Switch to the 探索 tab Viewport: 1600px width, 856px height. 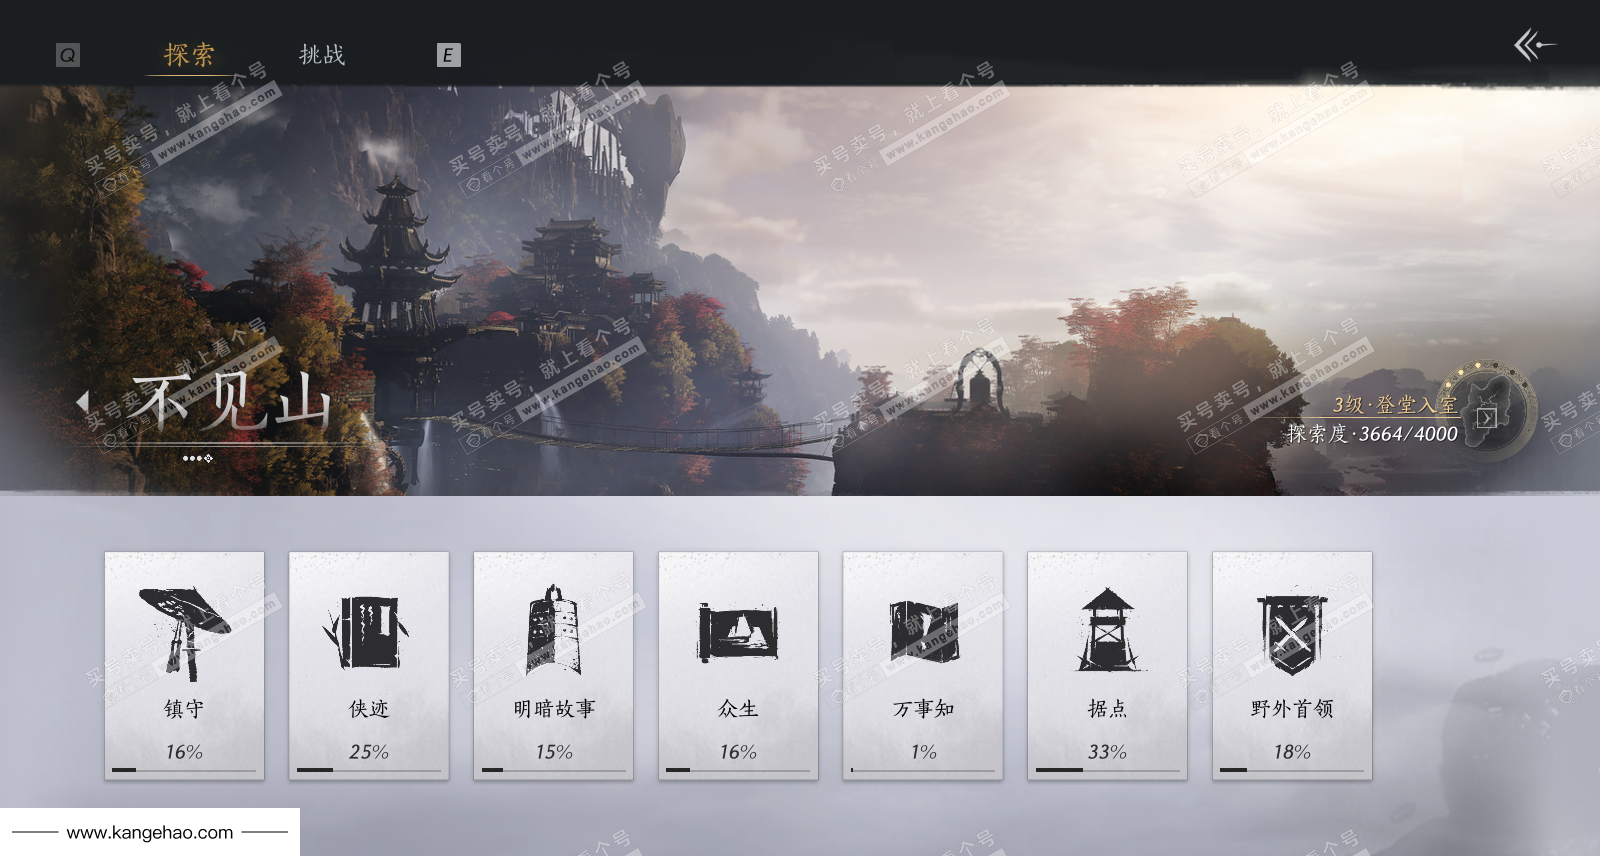point(189,55)
